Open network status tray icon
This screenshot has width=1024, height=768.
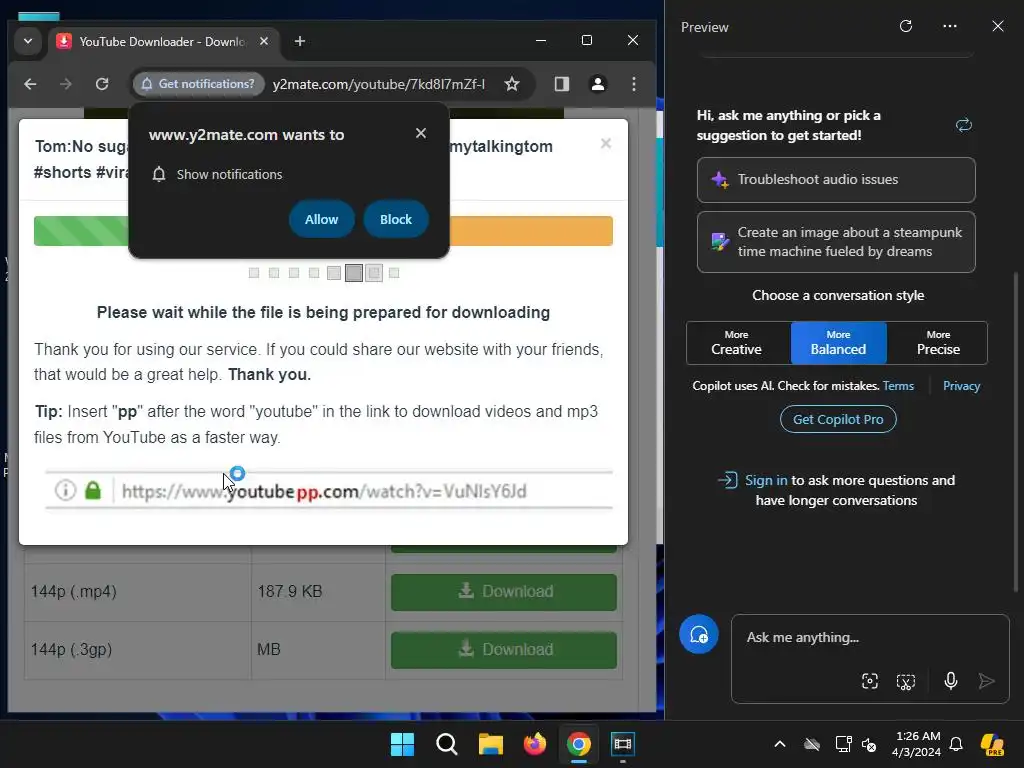click(x=843, y=744)
